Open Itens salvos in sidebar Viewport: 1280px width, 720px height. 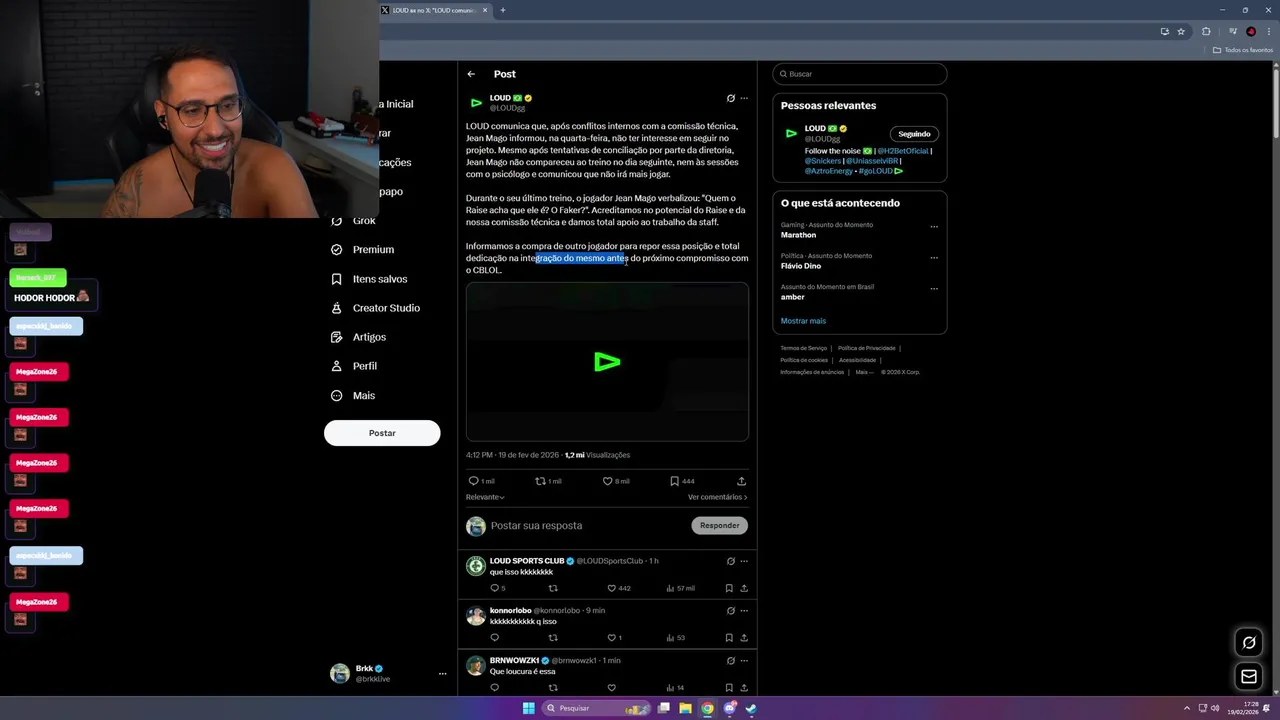click(x=370, y=279)
